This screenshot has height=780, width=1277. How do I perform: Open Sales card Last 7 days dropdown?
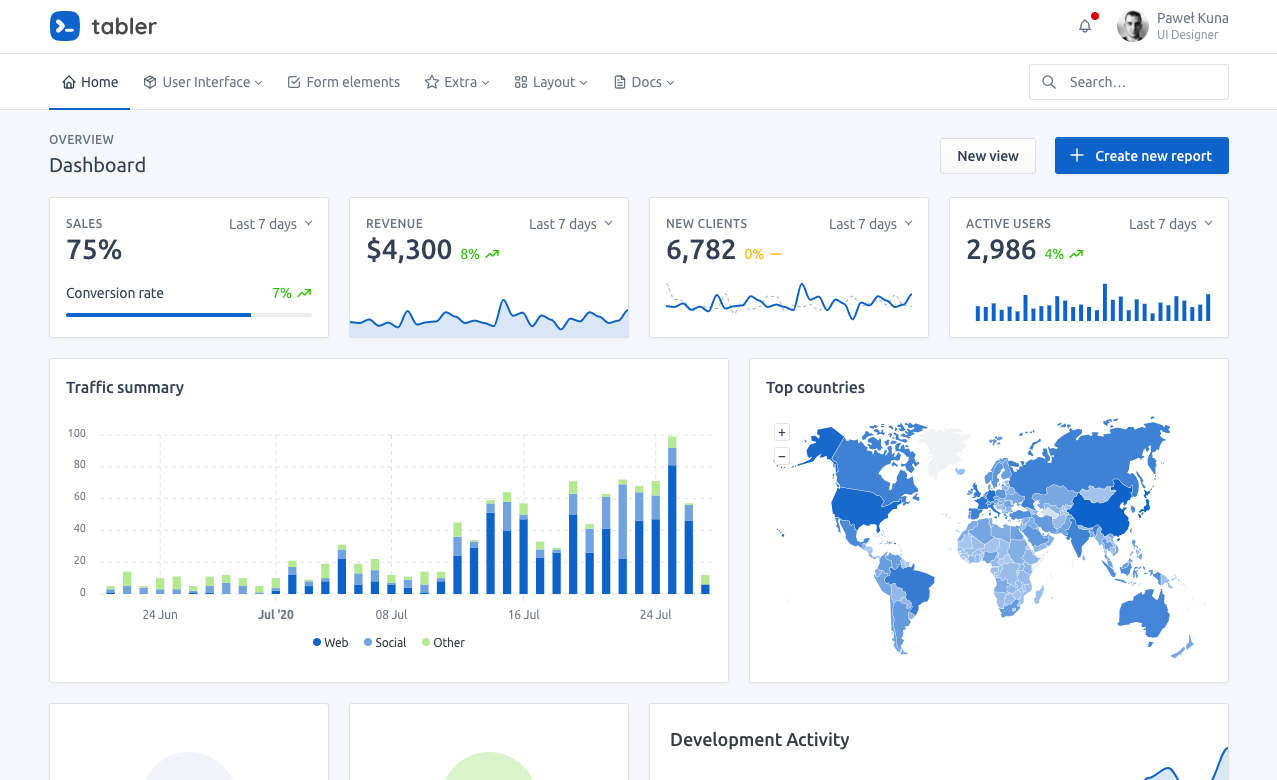(271, 224)
